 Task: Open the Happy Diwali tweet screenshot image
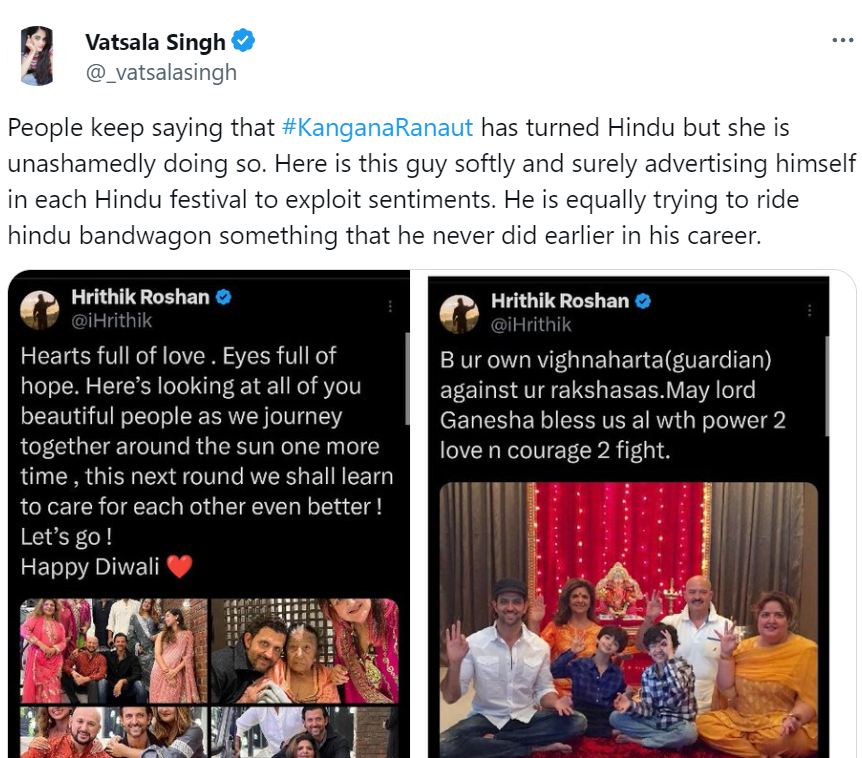209,514
